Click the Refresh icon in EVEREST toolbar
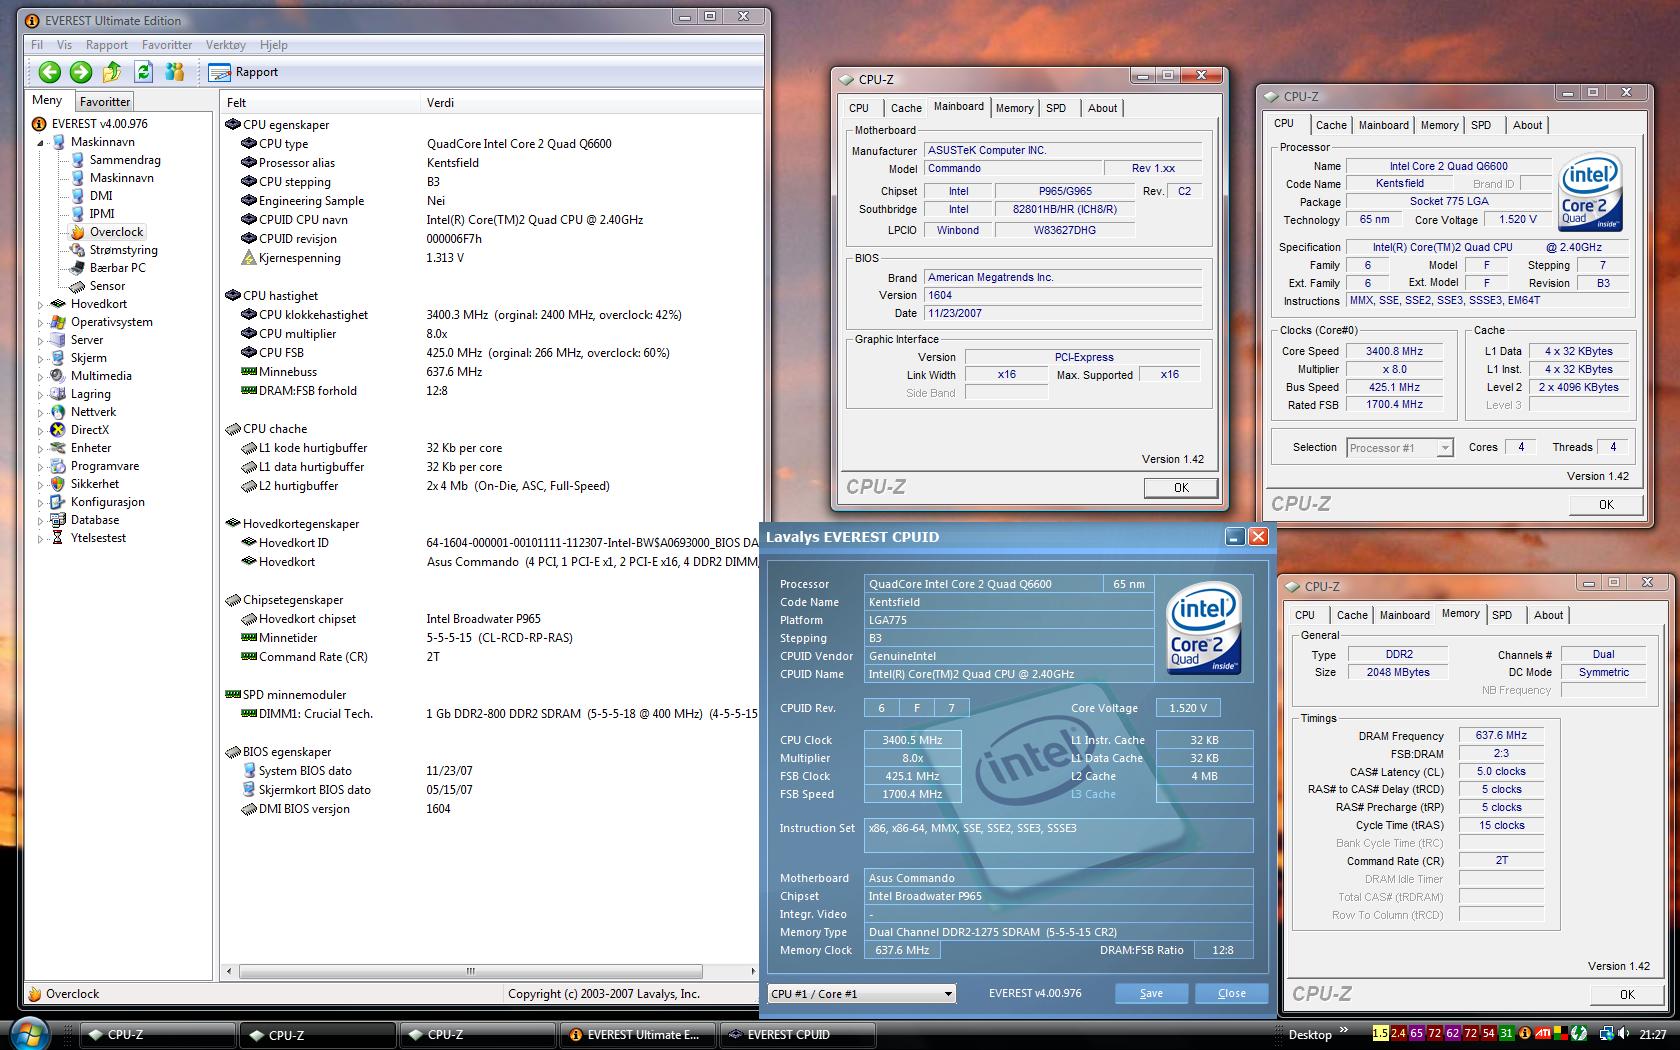 [x=143, y=72]
